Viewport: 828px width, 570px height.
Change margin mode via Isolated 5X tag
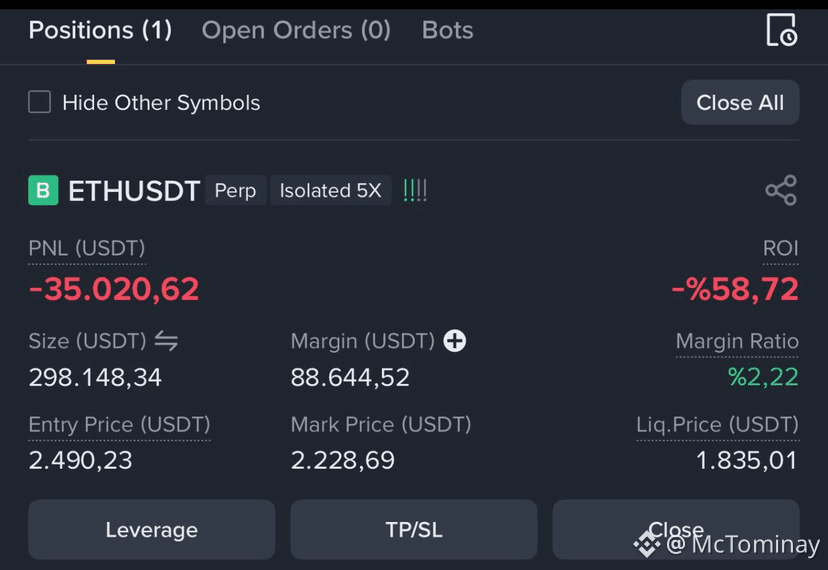331,190
